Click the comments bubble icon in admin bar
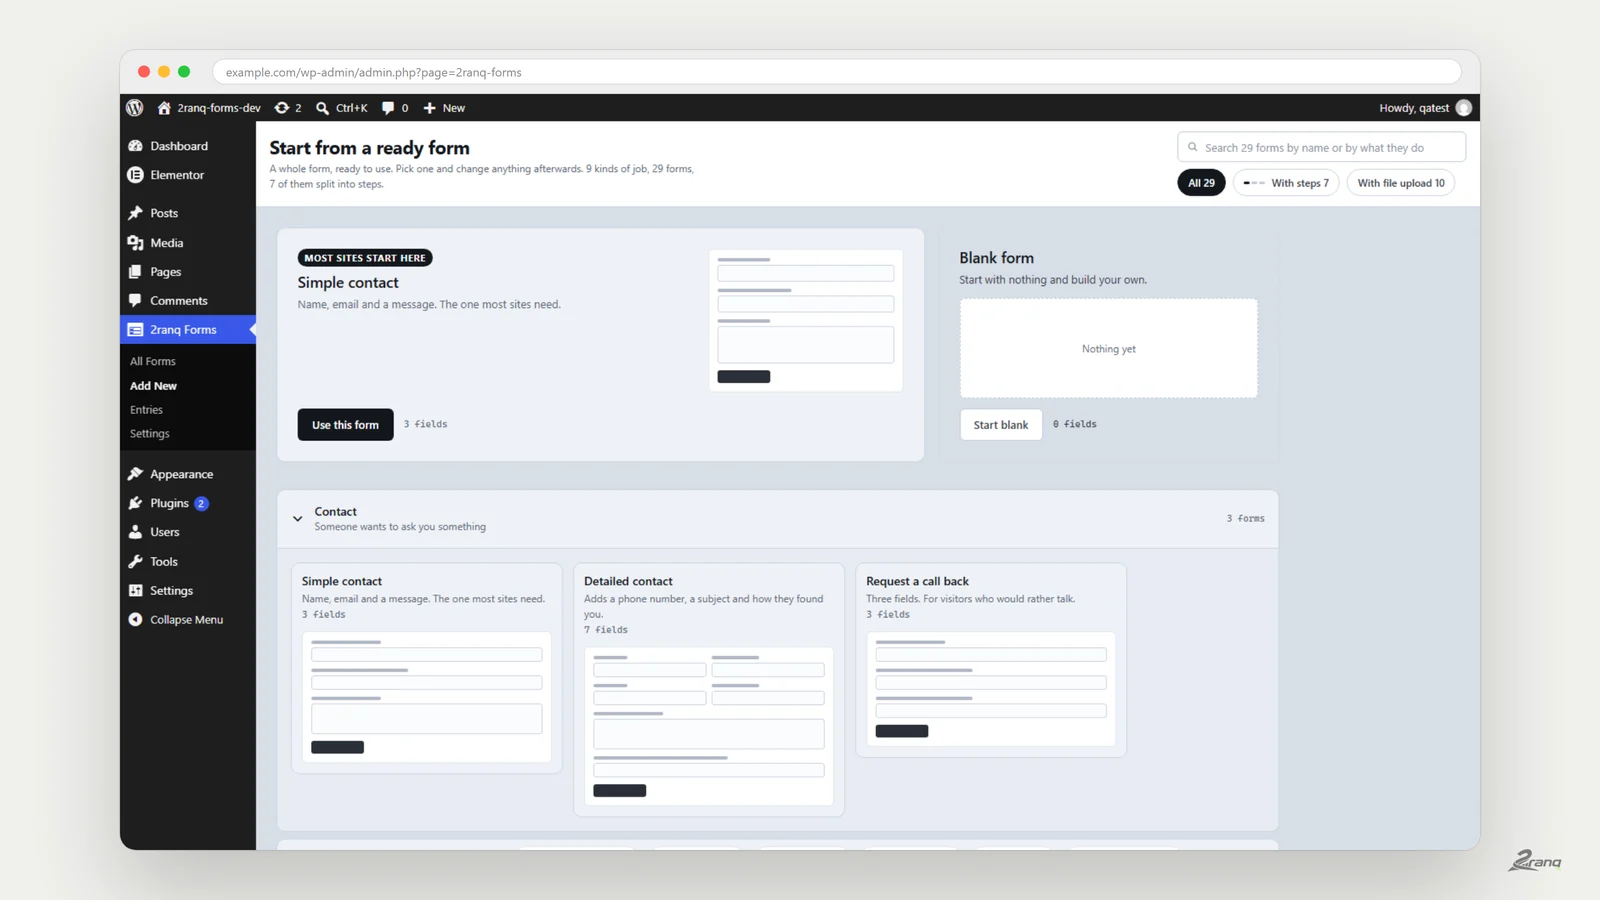Screen dimensions: 1600x900 click(x=388, y=108)
